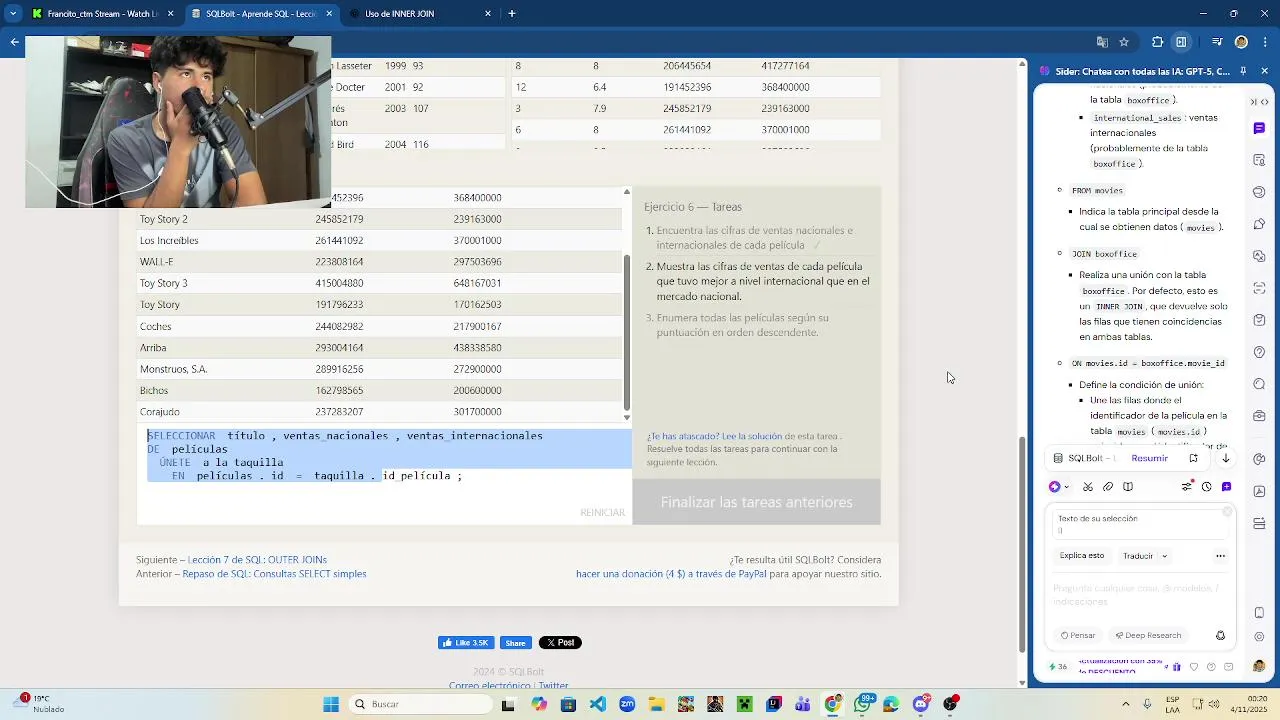Open Visual Studio Code from the taskbar
The height and width of the screenshot is (720, 1280).
click(597, 704)
